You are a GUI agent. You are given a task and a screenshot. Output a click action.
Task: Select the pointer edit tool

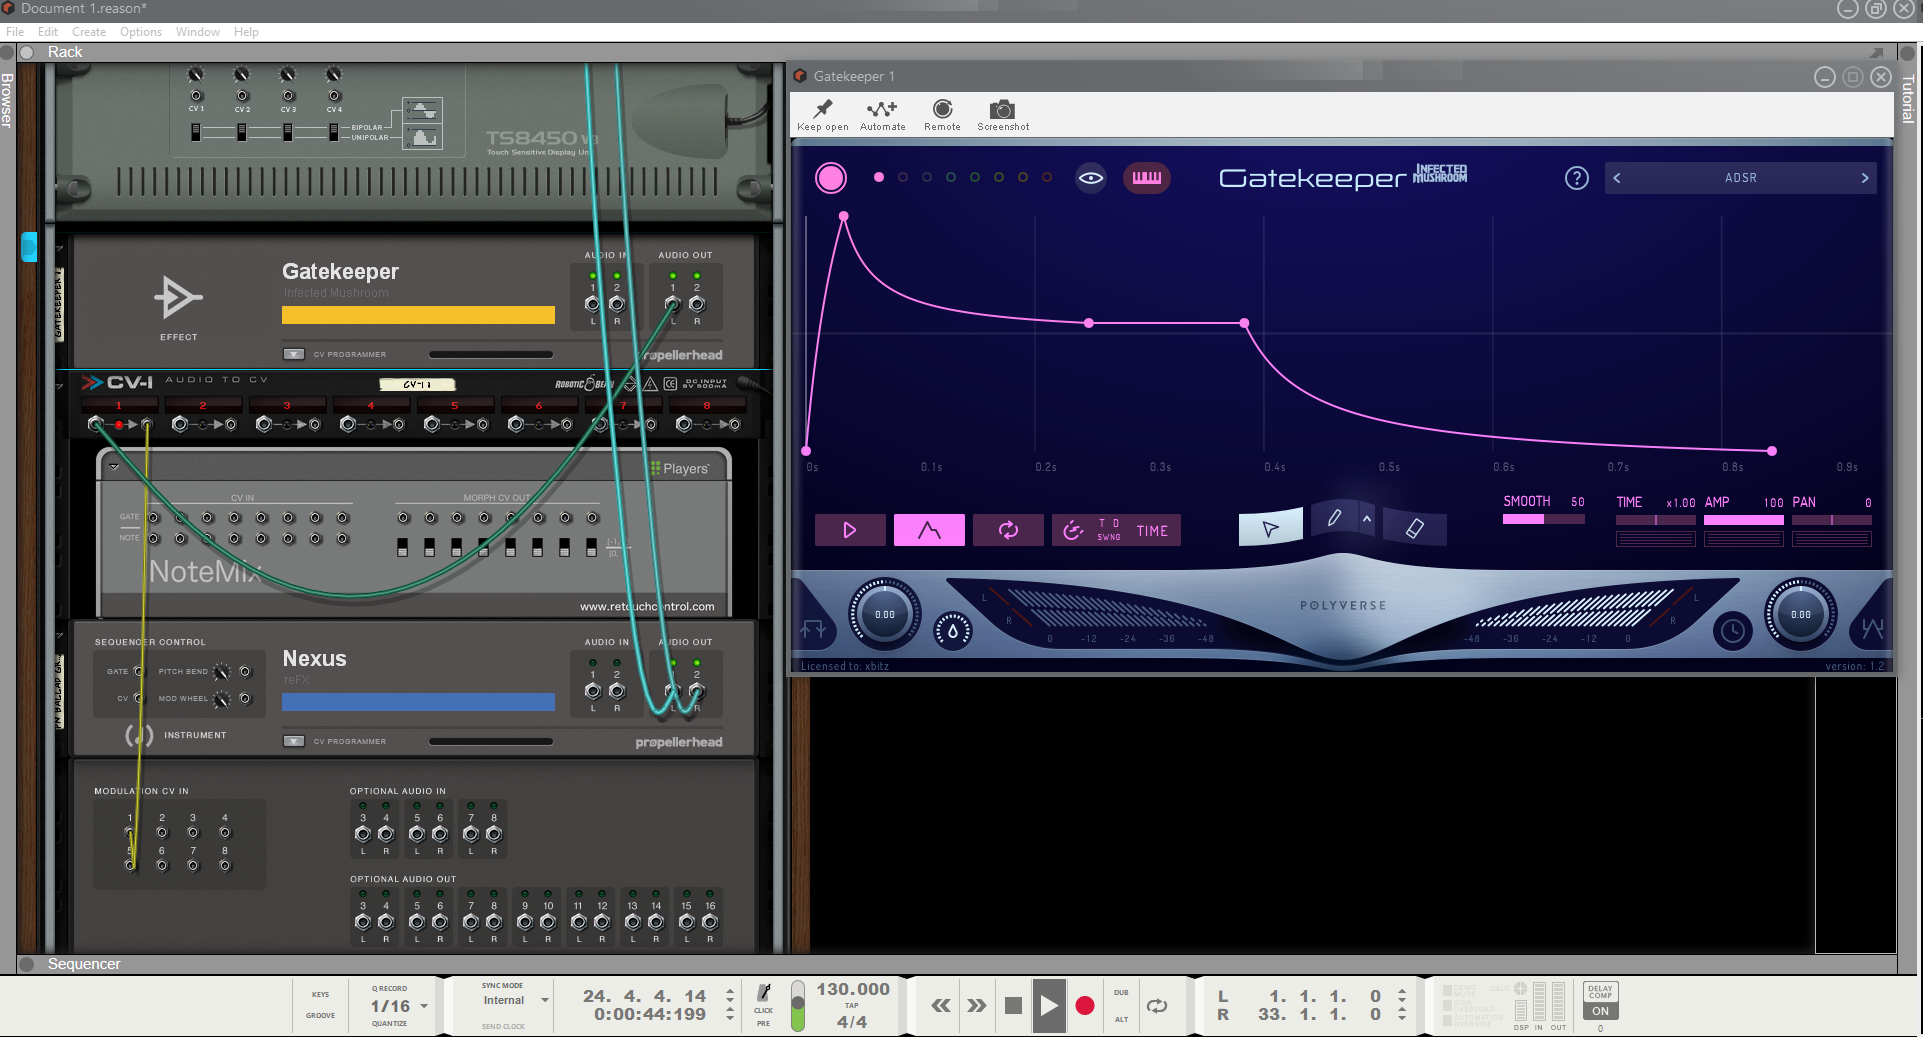pyautogui.click(x=1270, y=528)
